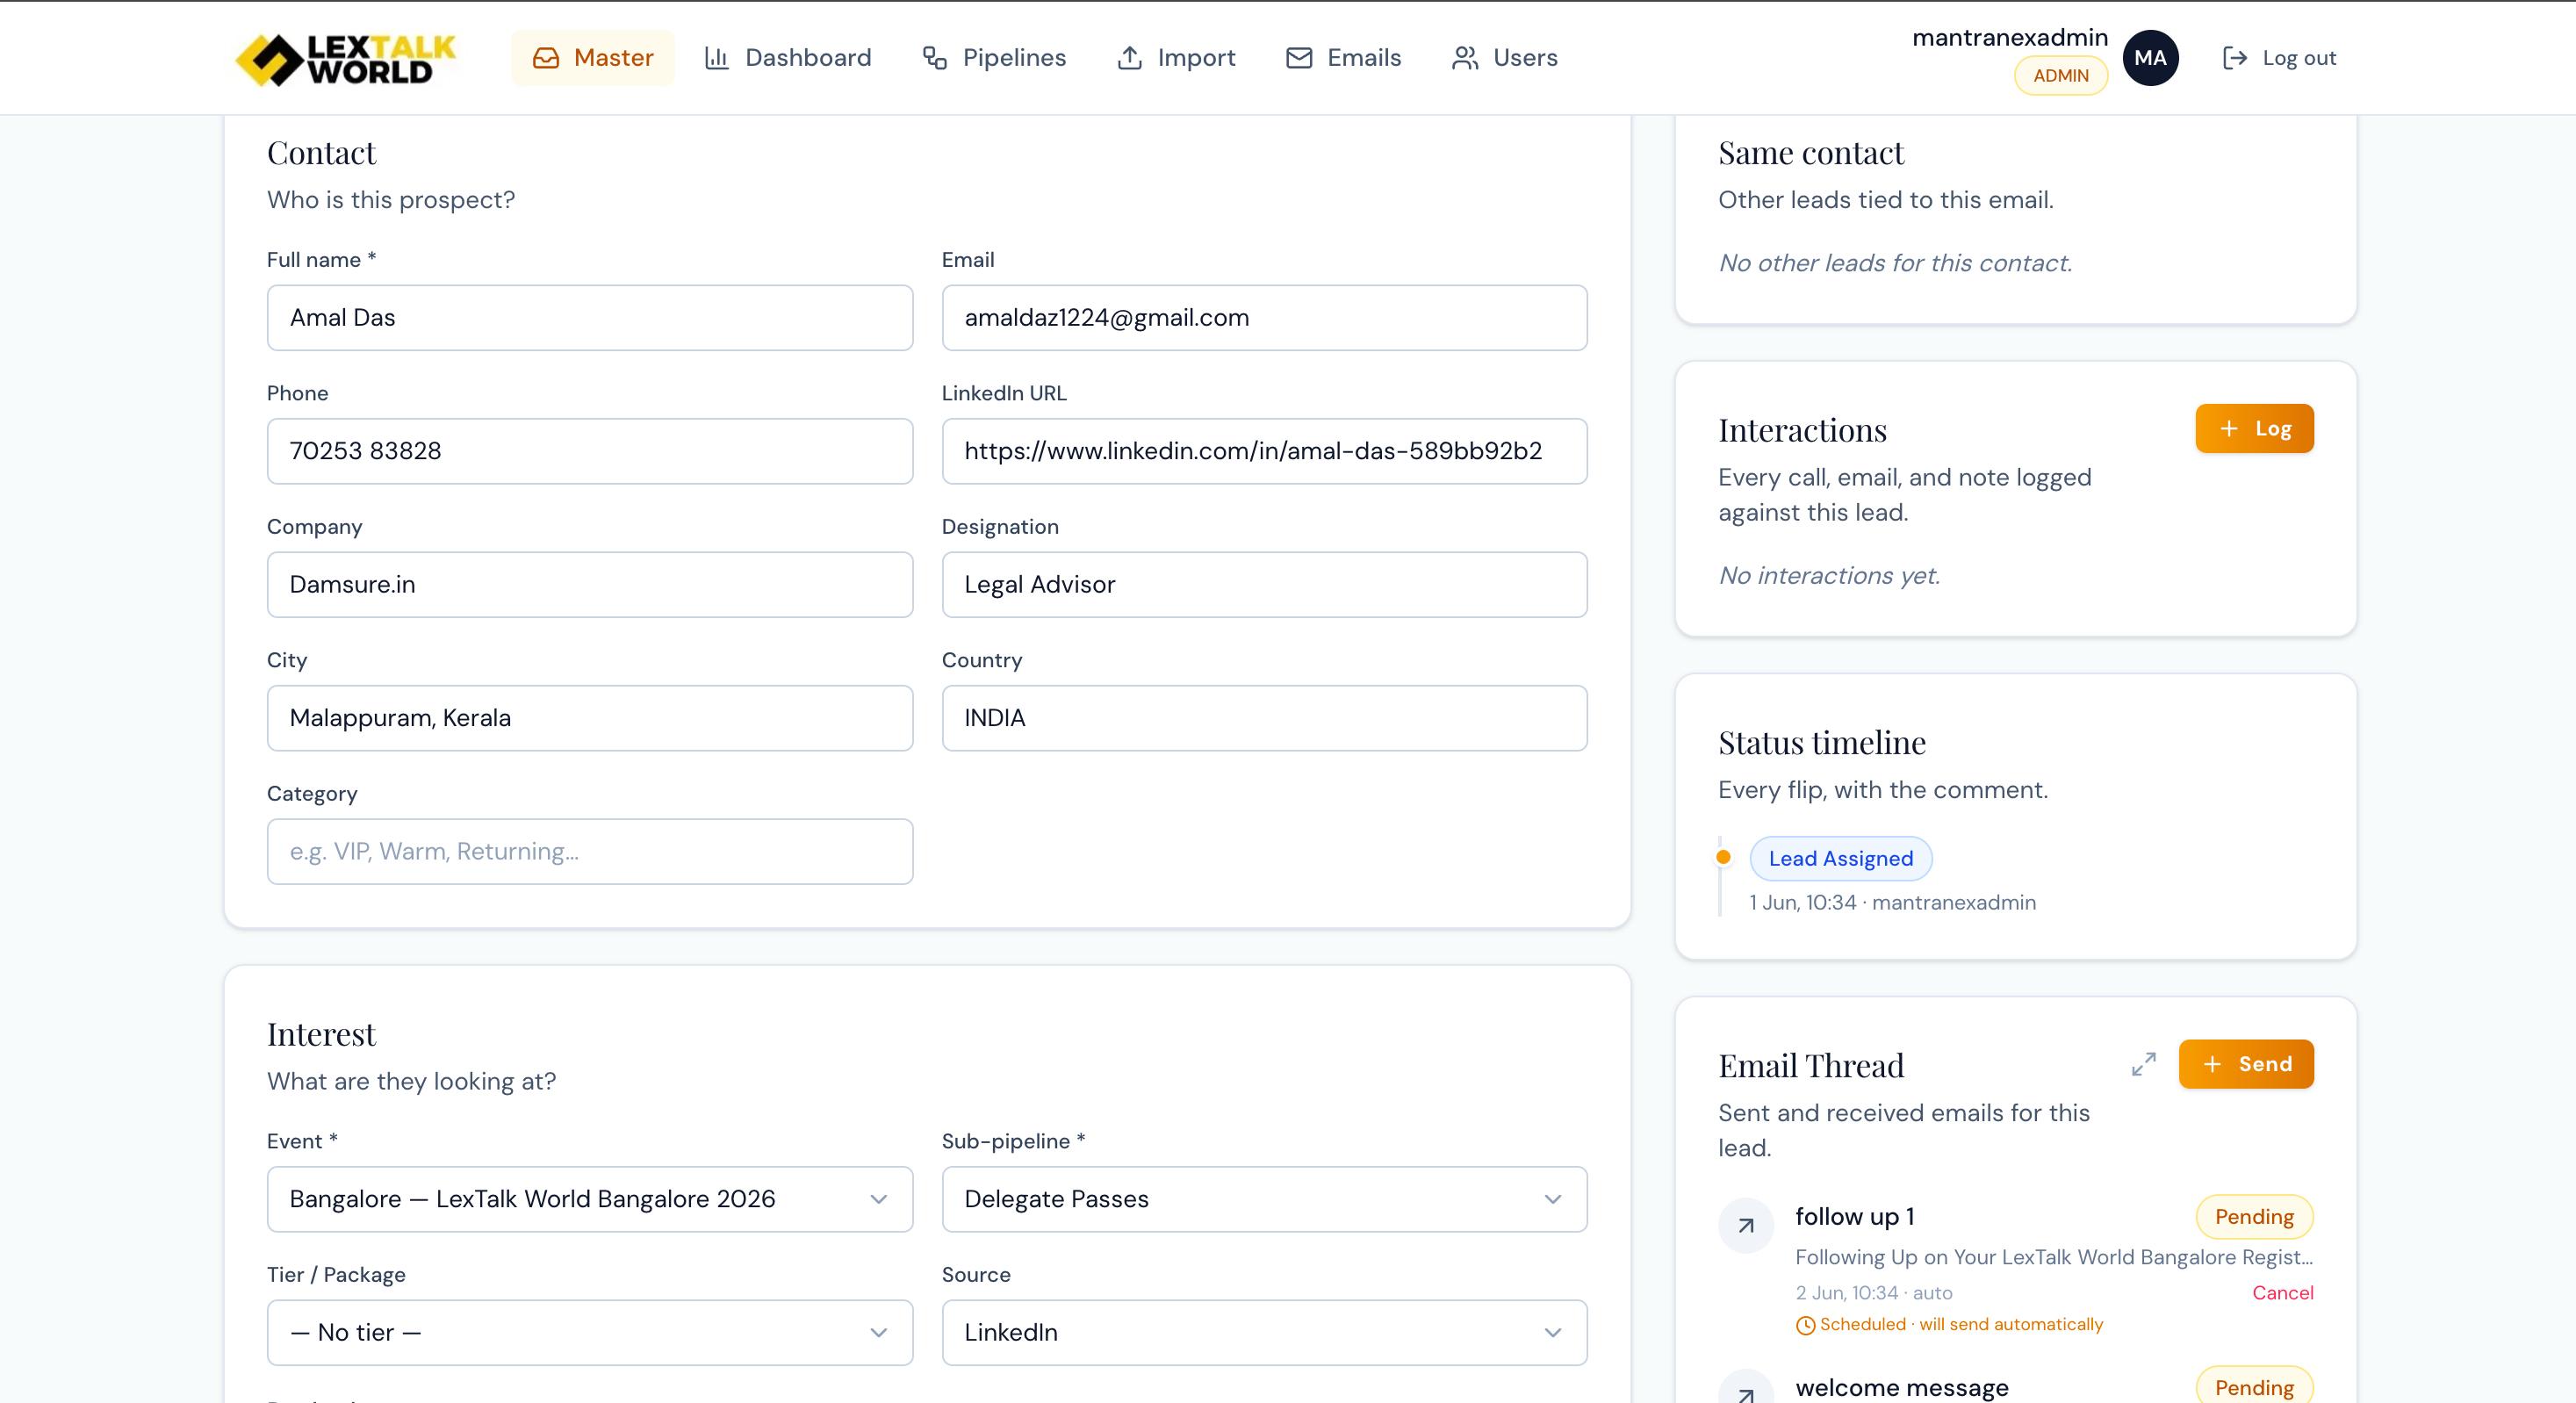Click the Event dropdown chevron
The image size is (2576, 1403).
click(x=878, y=1199)
